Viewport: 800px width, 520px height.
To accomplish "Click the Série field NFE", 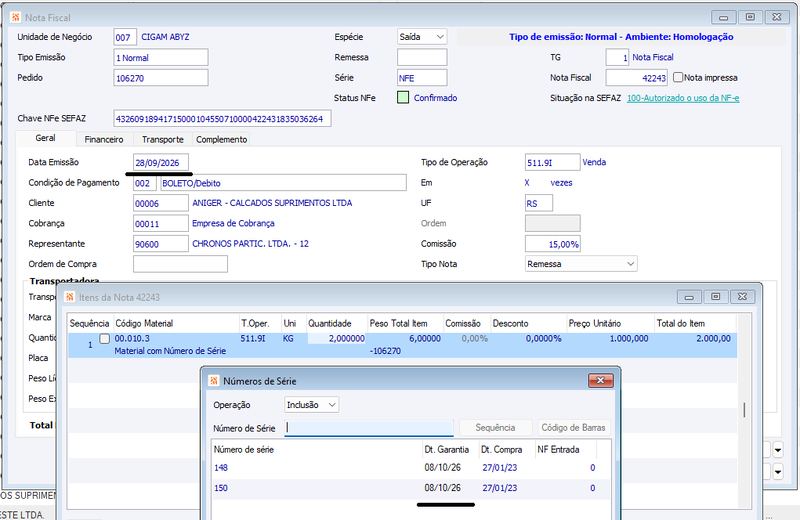I will click(422, 78).
